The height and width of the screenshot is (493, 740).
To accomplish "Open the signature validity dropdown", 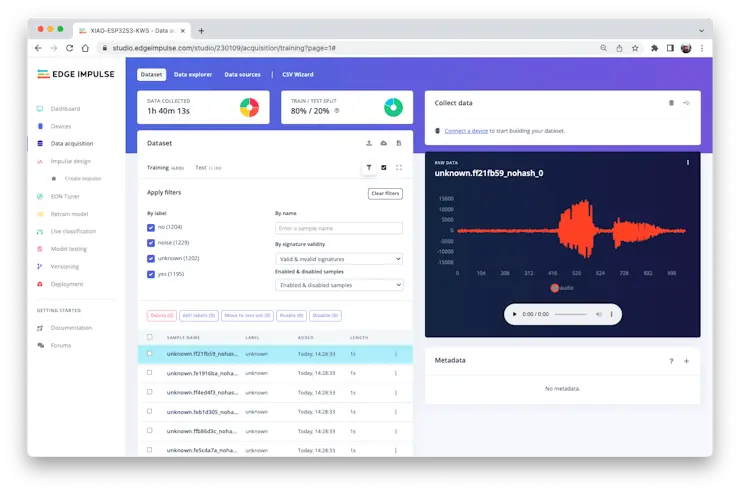I will [338, 259].
